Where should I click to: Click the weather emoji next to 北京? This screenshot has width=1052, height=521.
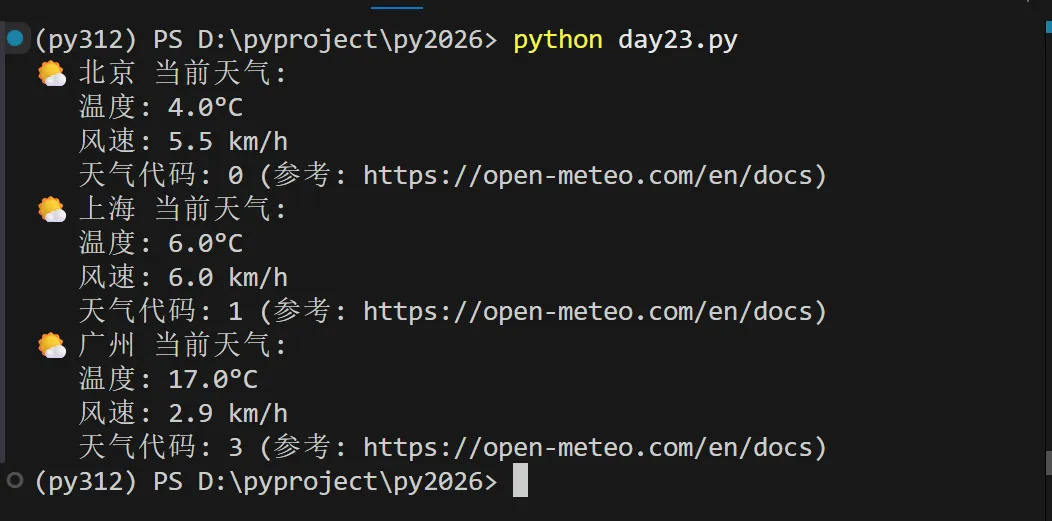[51, 73]
